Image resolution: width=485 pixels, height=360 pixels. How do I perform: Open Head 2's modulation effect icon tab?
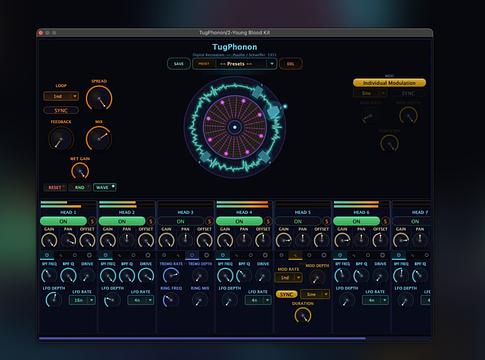(x=120, y=255)
